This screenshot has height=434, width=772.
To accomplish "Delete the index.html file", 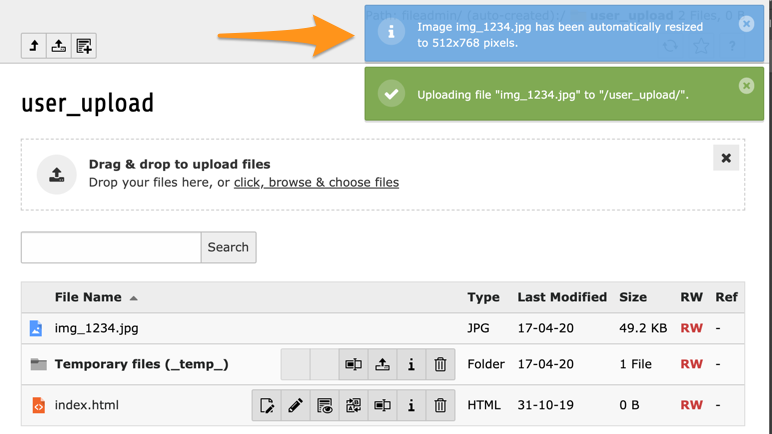I will (440, 406).
